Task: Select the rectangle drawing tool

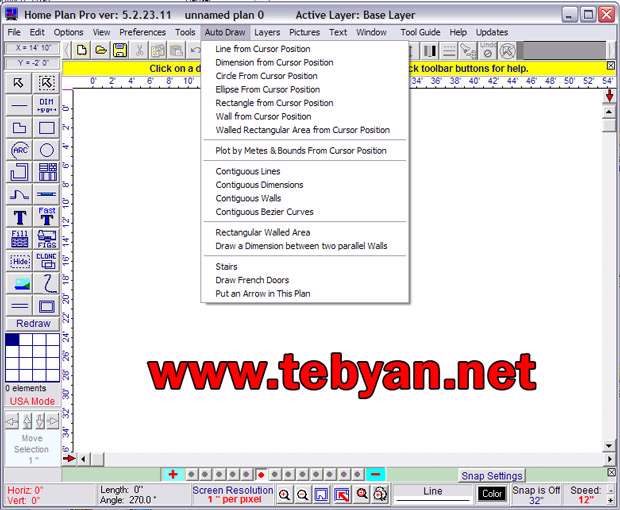Action: (x=46, y=128)
